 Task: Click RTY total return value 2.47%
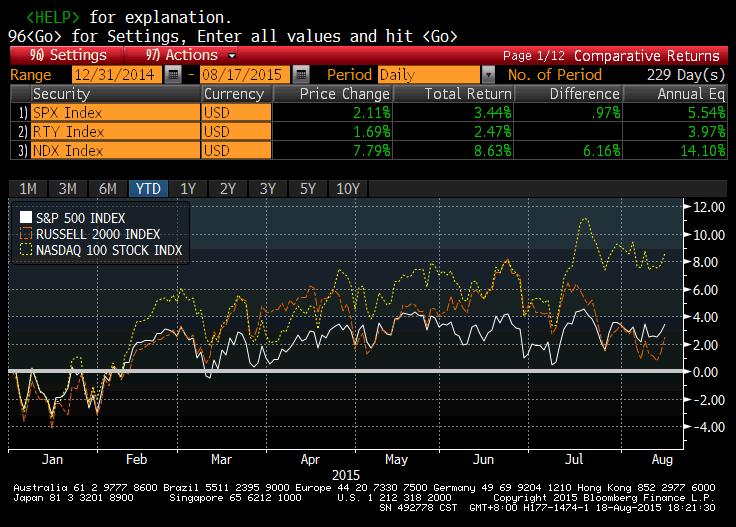pos(492,131)
